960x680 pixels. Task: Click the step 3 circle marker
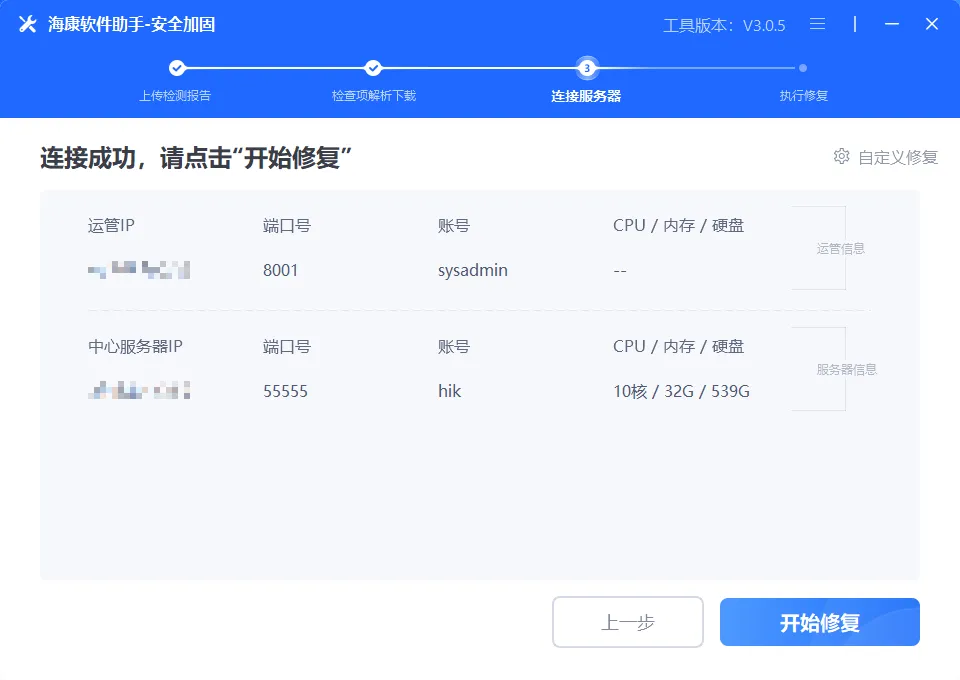click(x=587, y=68)
